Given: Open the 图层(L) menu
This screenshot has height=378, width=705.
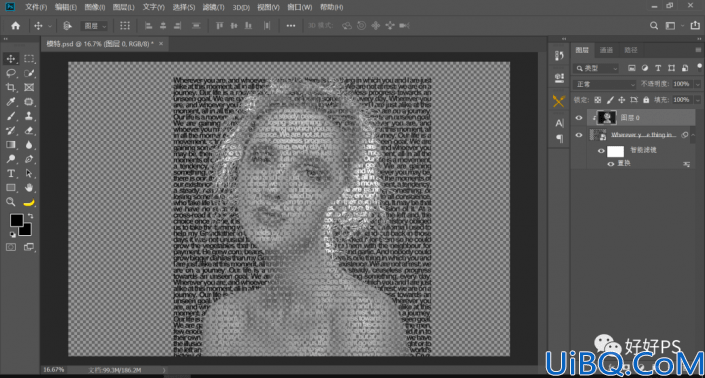Looking at the screenshot, I should pos(124,7).
